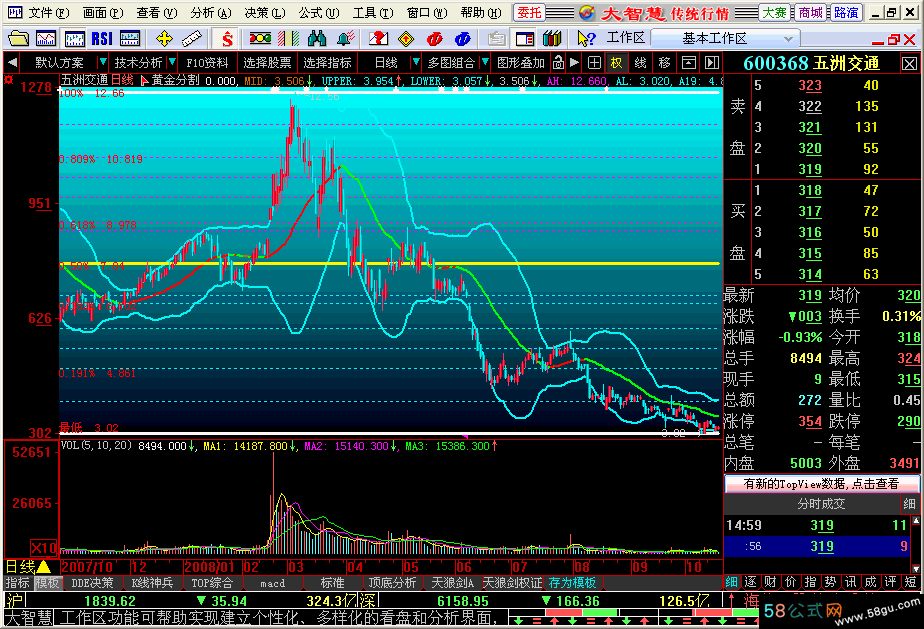Switch to the 顶底分析 template tab
The image size is (924, 629).
[392, 583]
